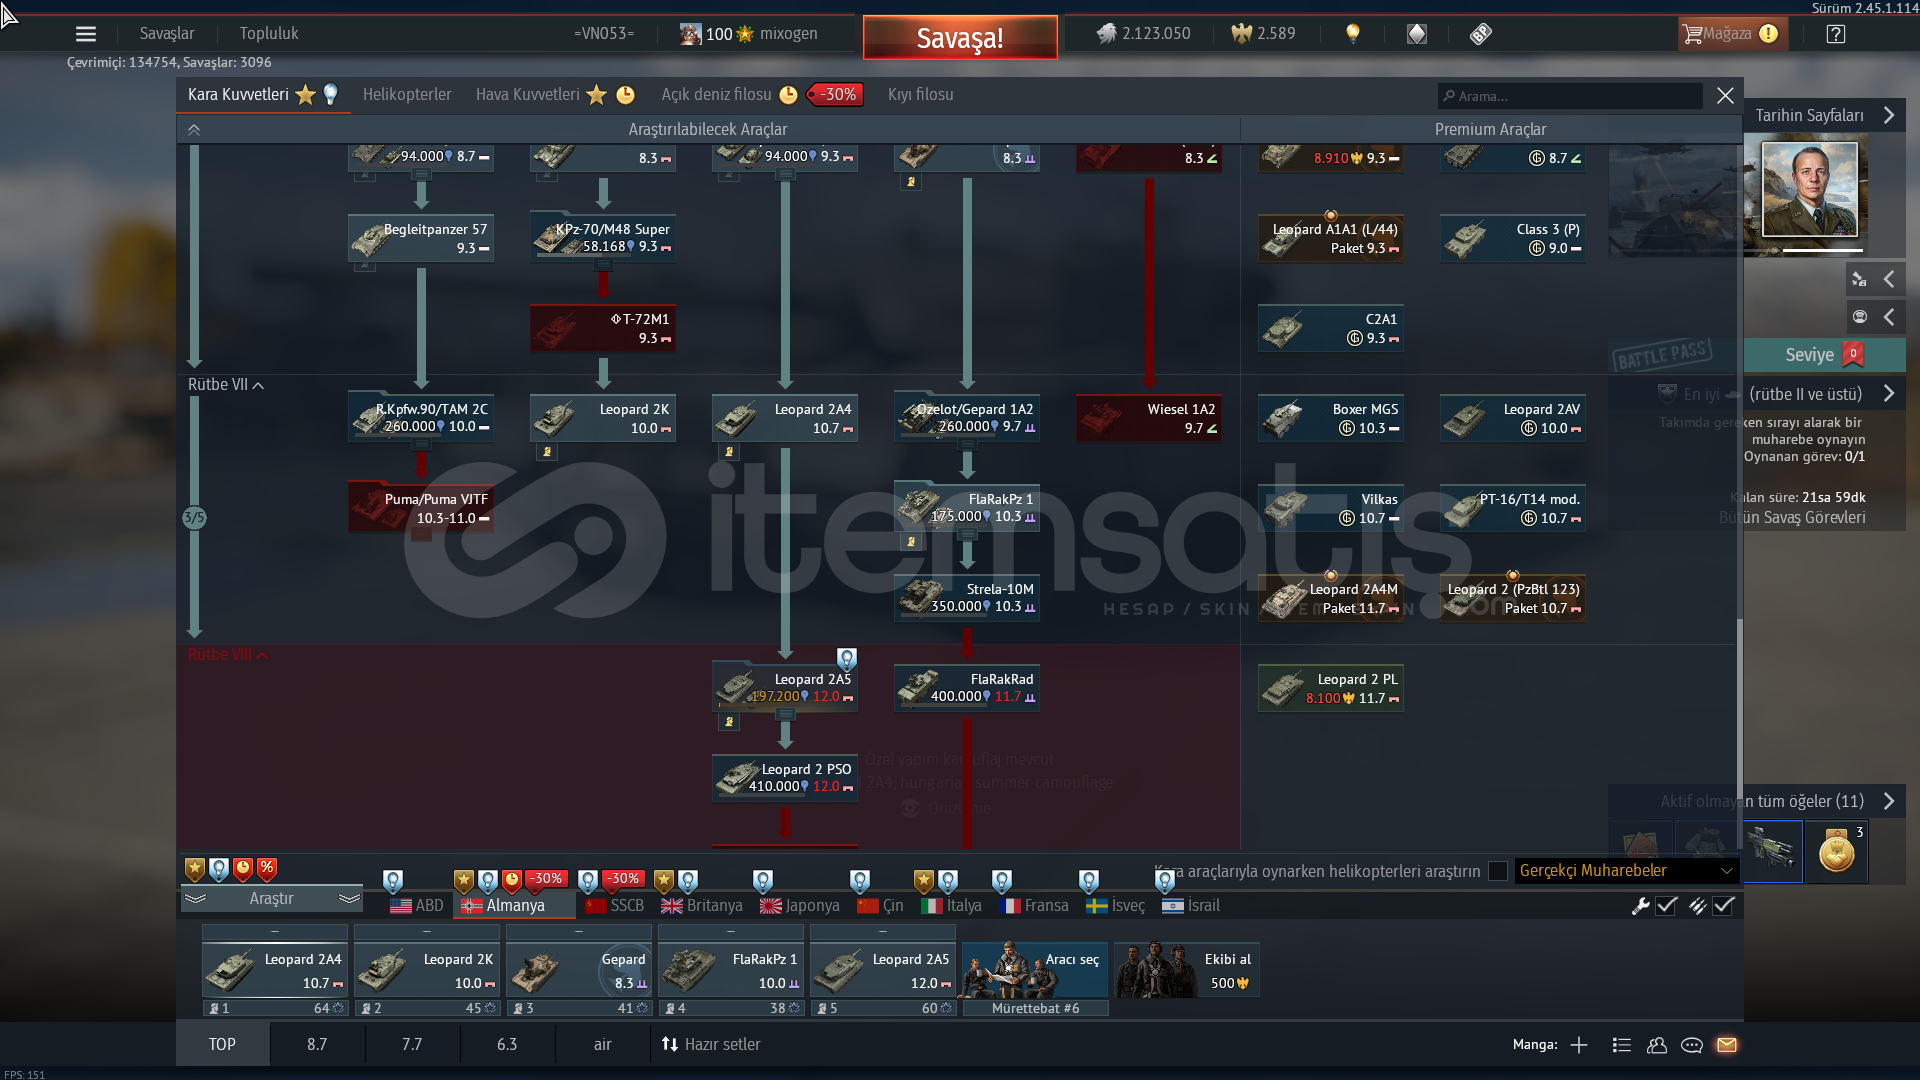Click the medal item thumbnail with 3
The height and width of the screenshot is (1080, 1920).
tap(1837, 852)
